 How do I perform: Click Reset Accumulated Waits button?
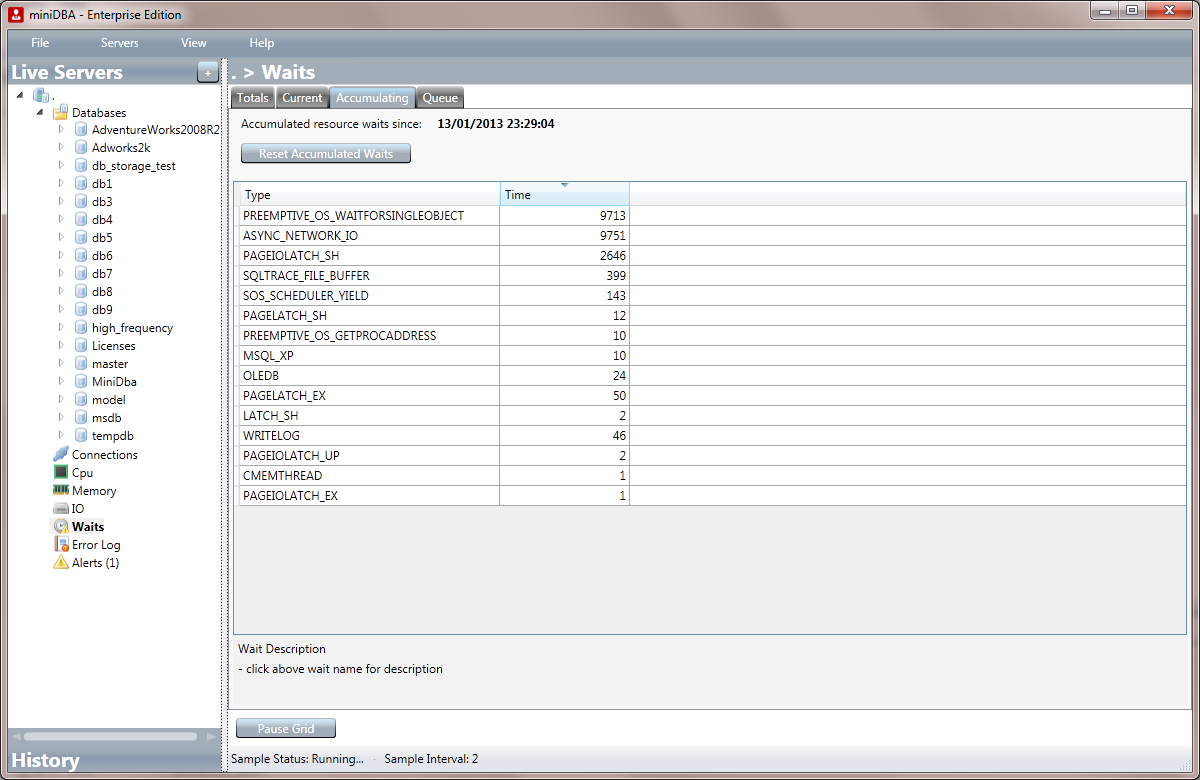click(x=326, y=154)
